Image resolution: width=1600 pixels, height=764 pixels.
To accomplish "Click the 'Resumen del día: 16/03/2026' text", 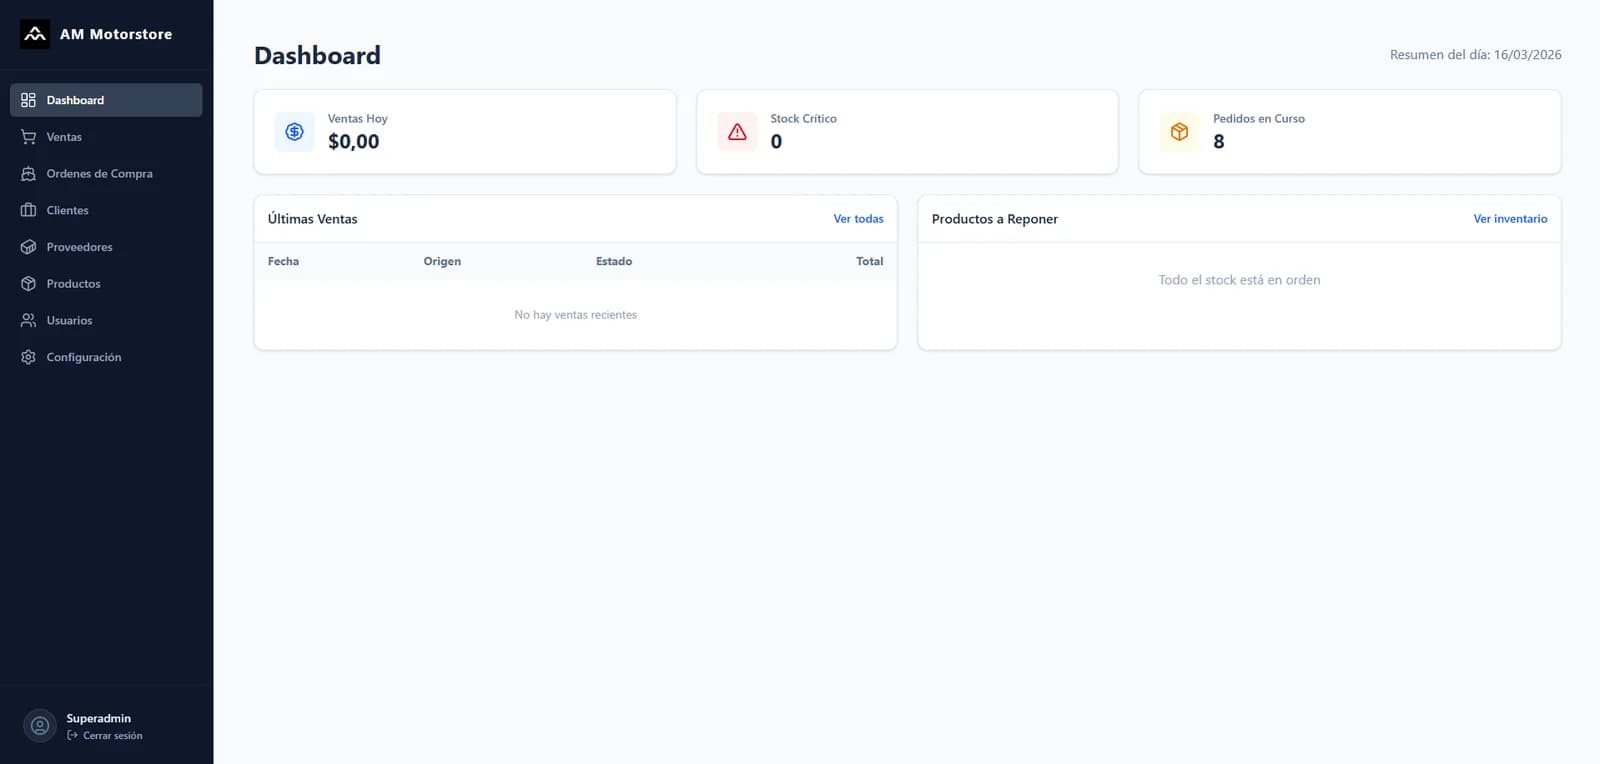I will tap(1475, 55).
